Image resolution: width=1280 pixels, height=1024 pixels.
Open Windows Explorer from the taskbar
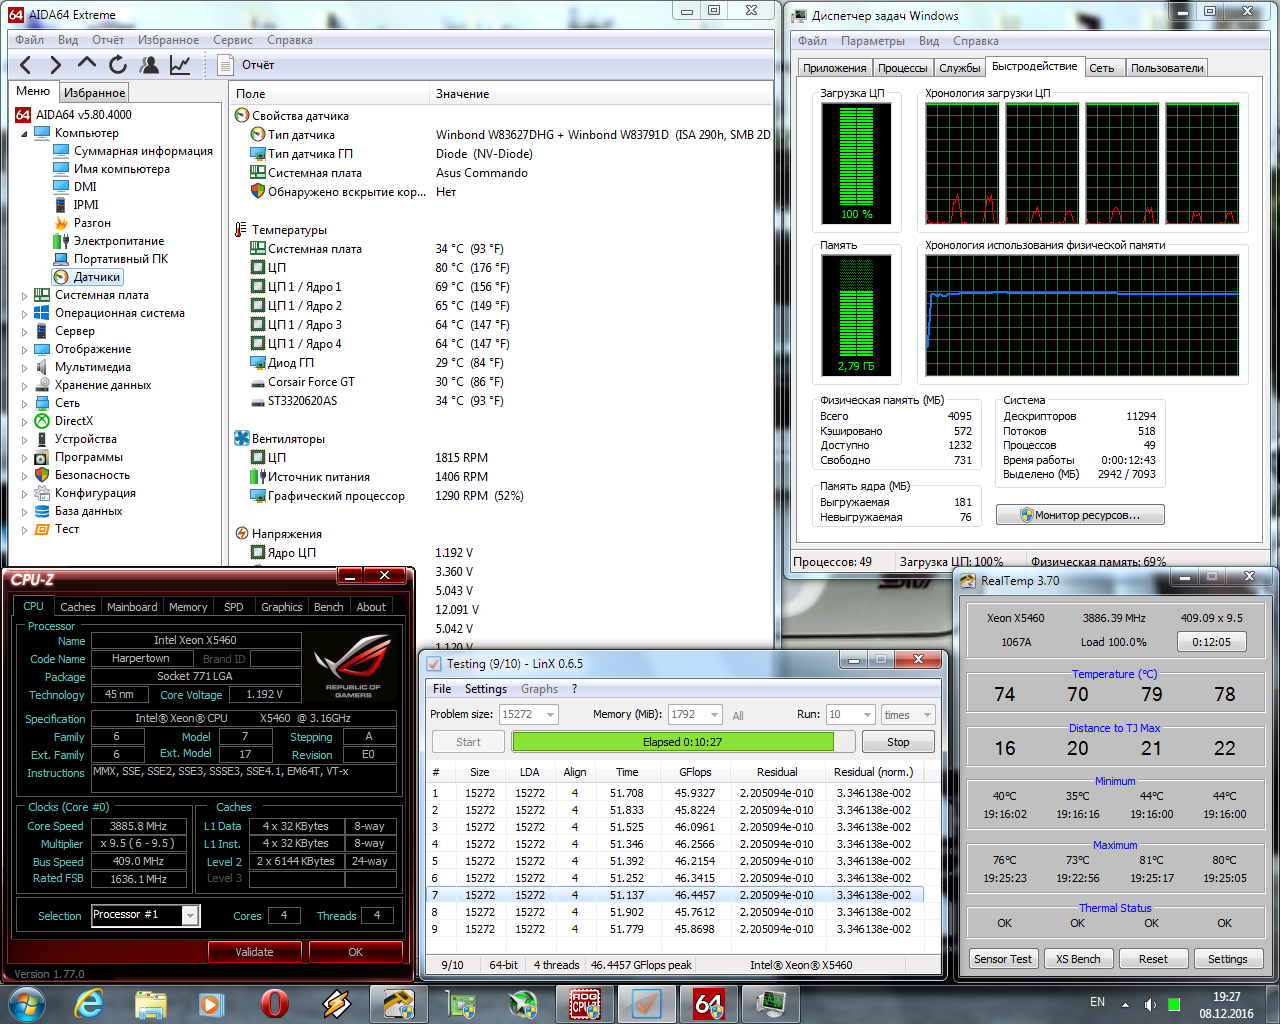151,1003
